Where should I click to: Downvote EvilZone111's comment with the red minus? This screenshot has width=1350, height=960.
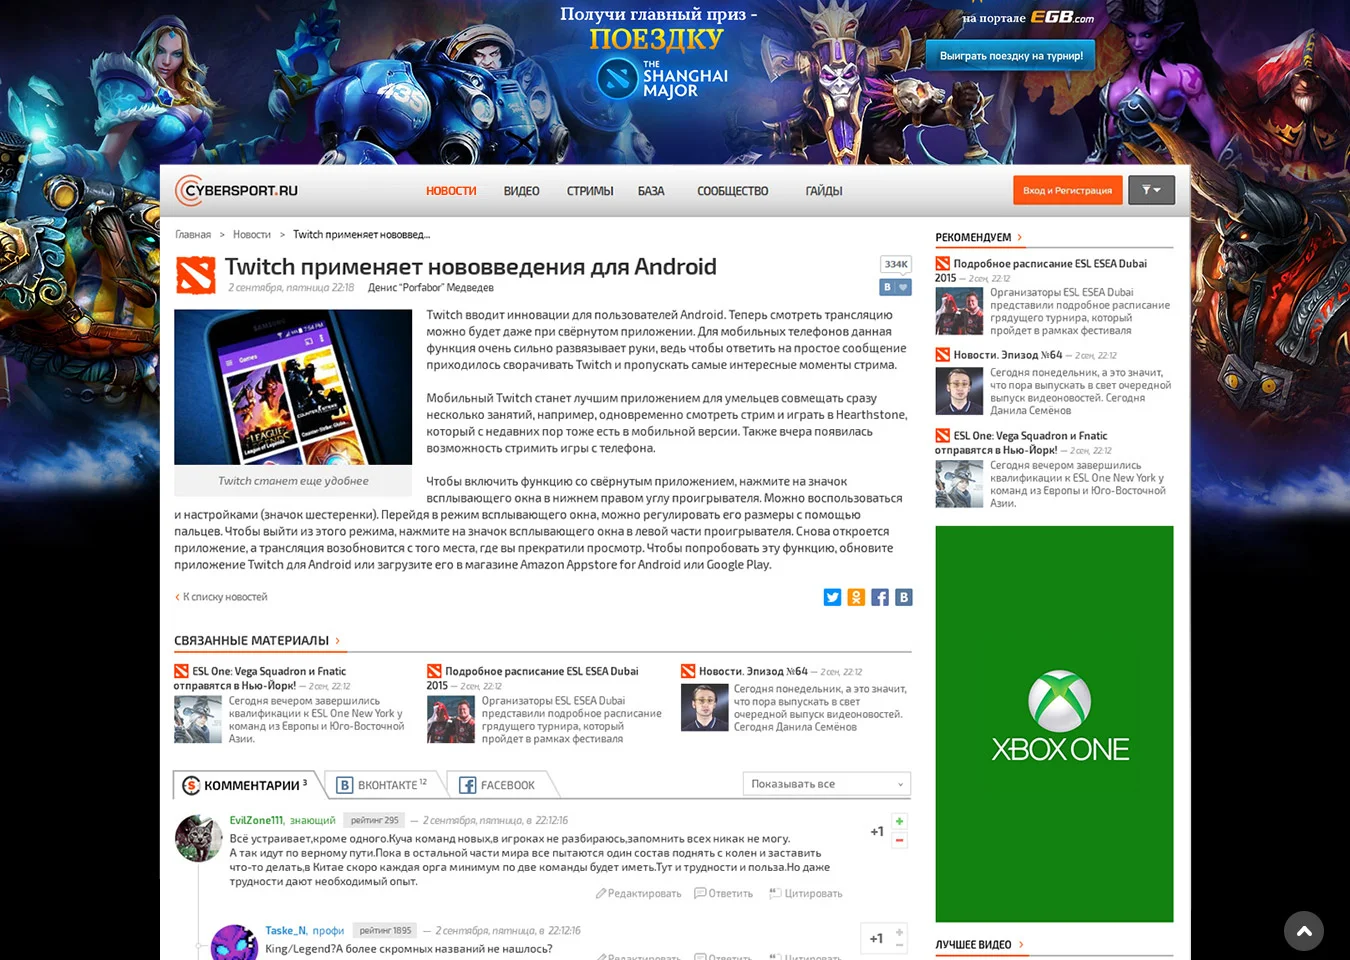point(899,840)
